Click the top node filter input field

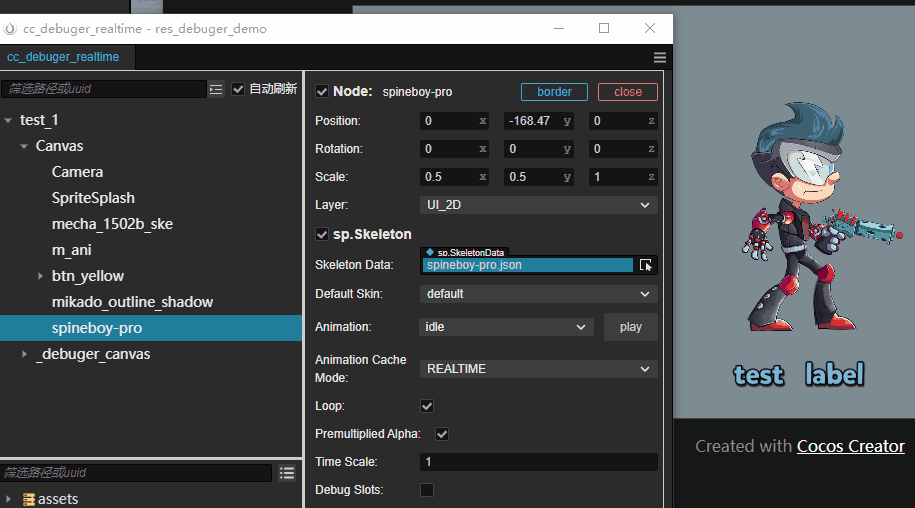104,89
